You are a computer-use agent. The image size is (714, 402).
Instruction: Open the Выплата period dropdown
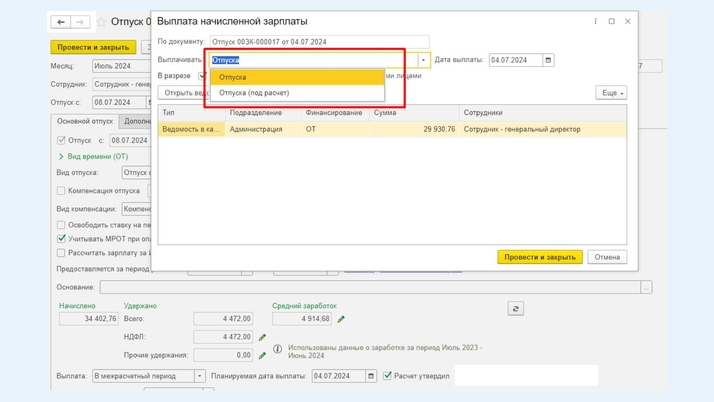click(200, 376)
